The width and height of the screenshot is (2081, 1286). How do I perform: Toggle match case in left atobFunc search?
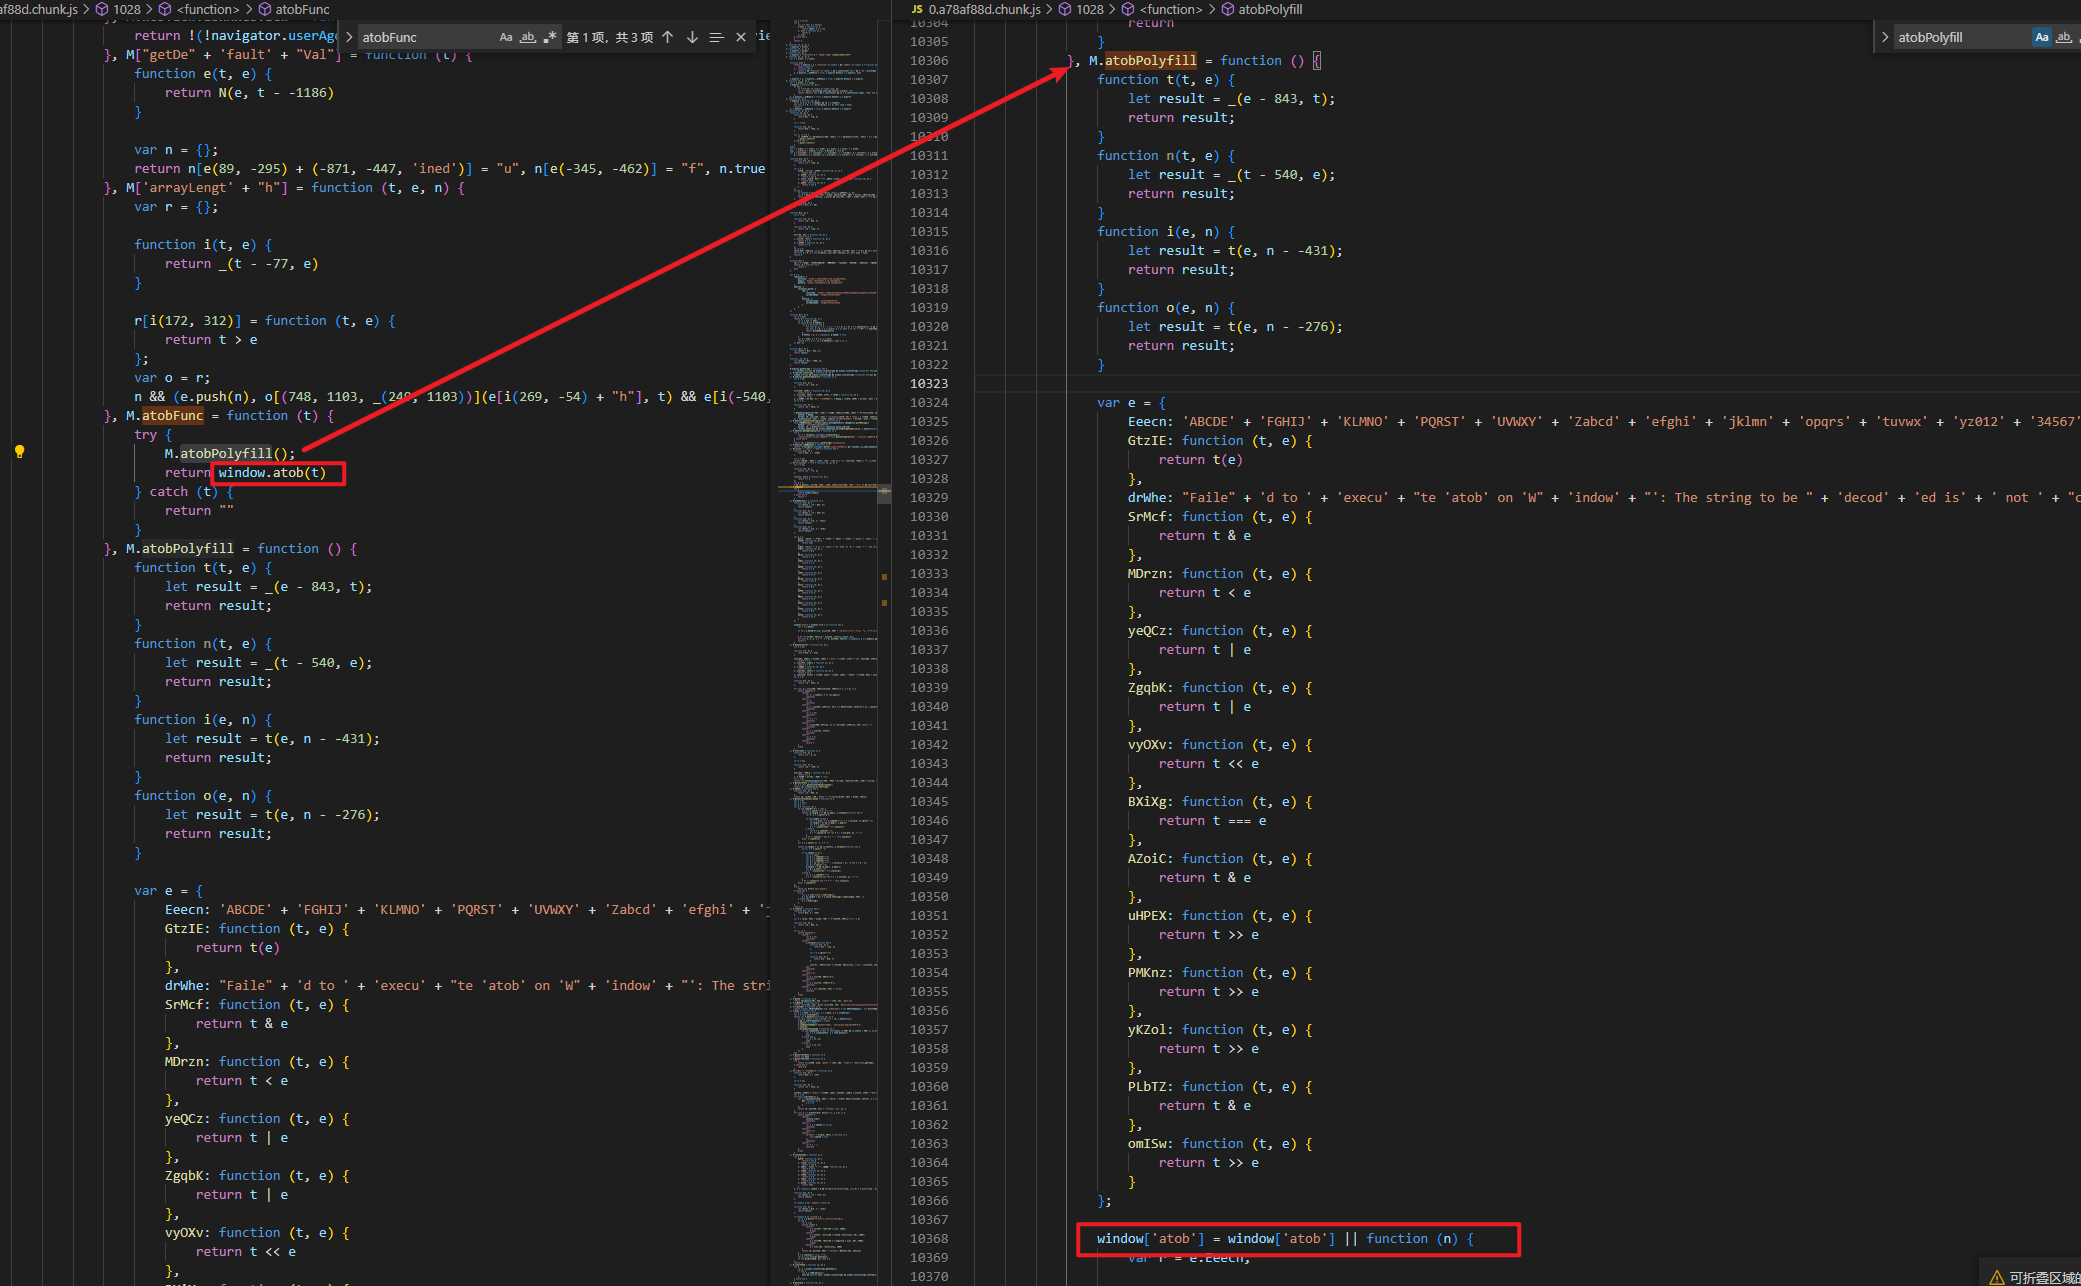point(506,37)
